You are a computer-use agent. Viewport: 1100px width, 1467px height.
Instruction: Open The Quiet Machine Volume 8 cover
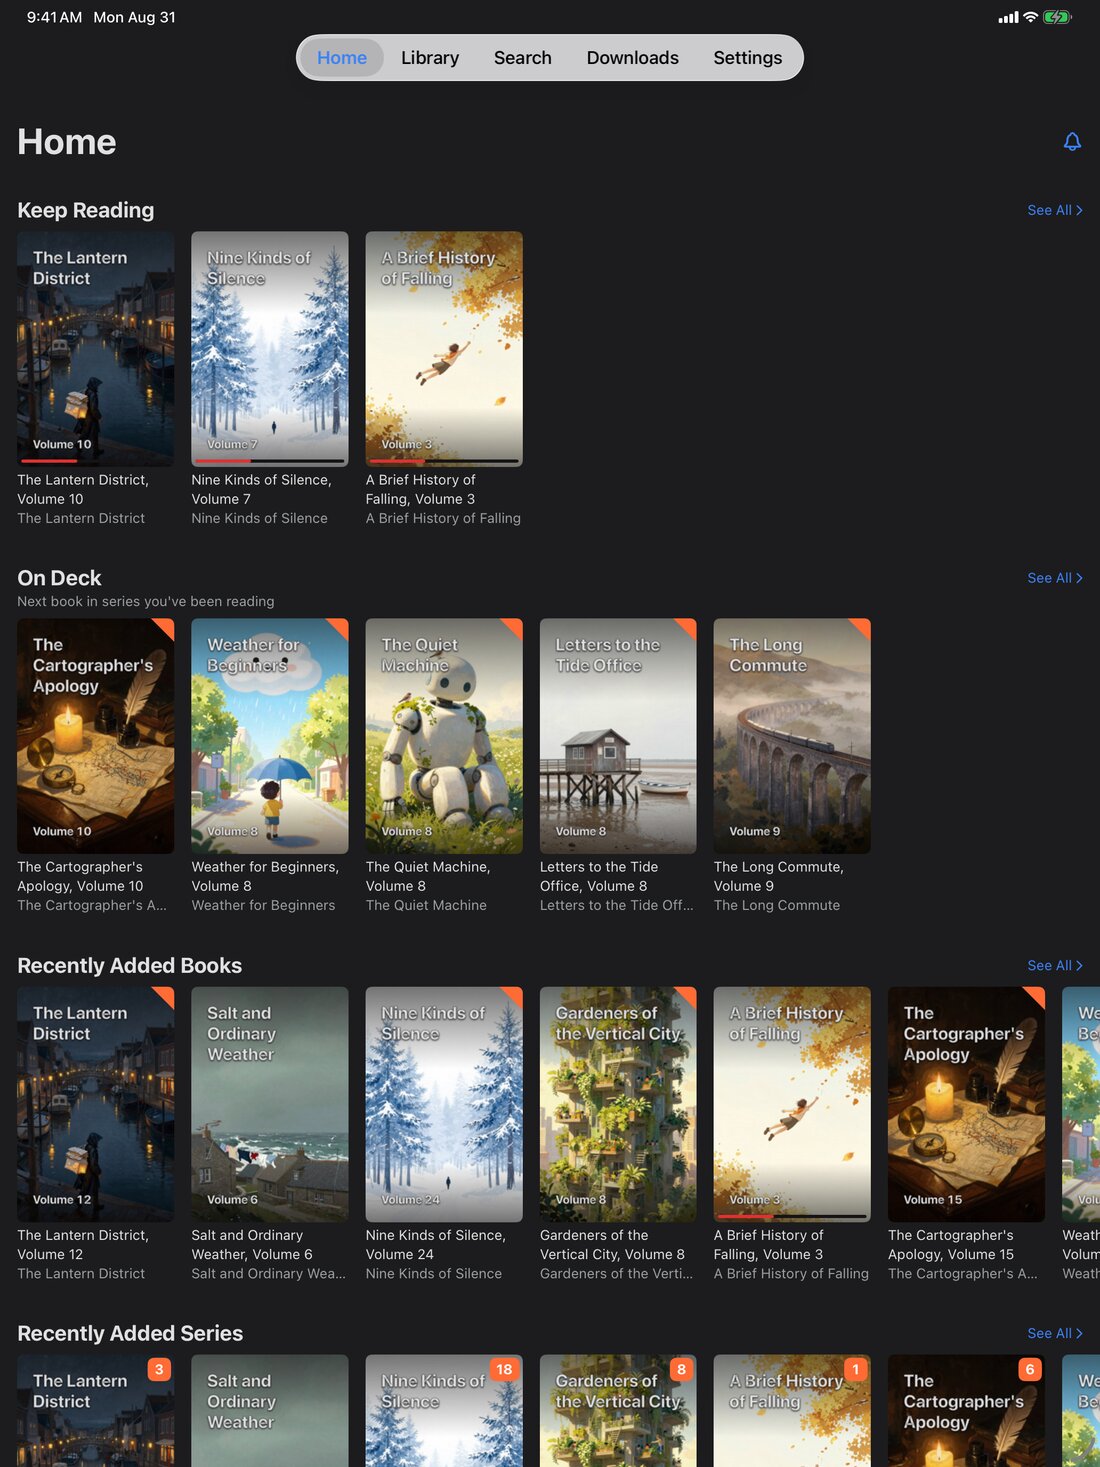(444, 736)
